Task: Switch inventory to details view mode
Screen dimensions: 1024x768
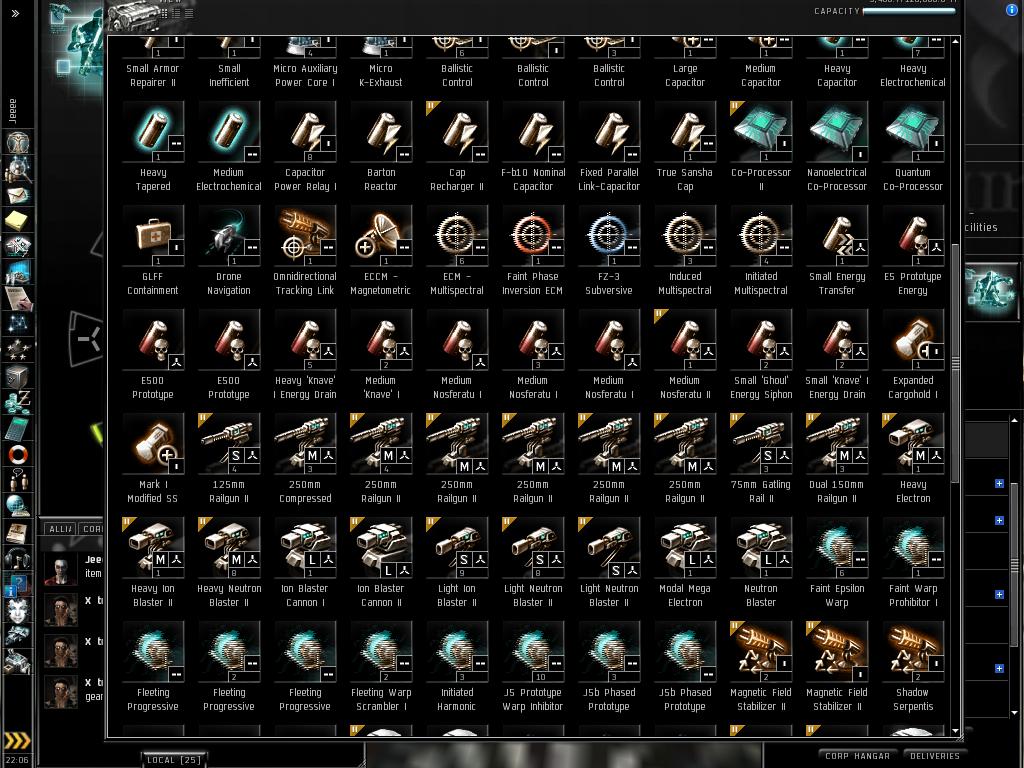Action: [178, 12]
